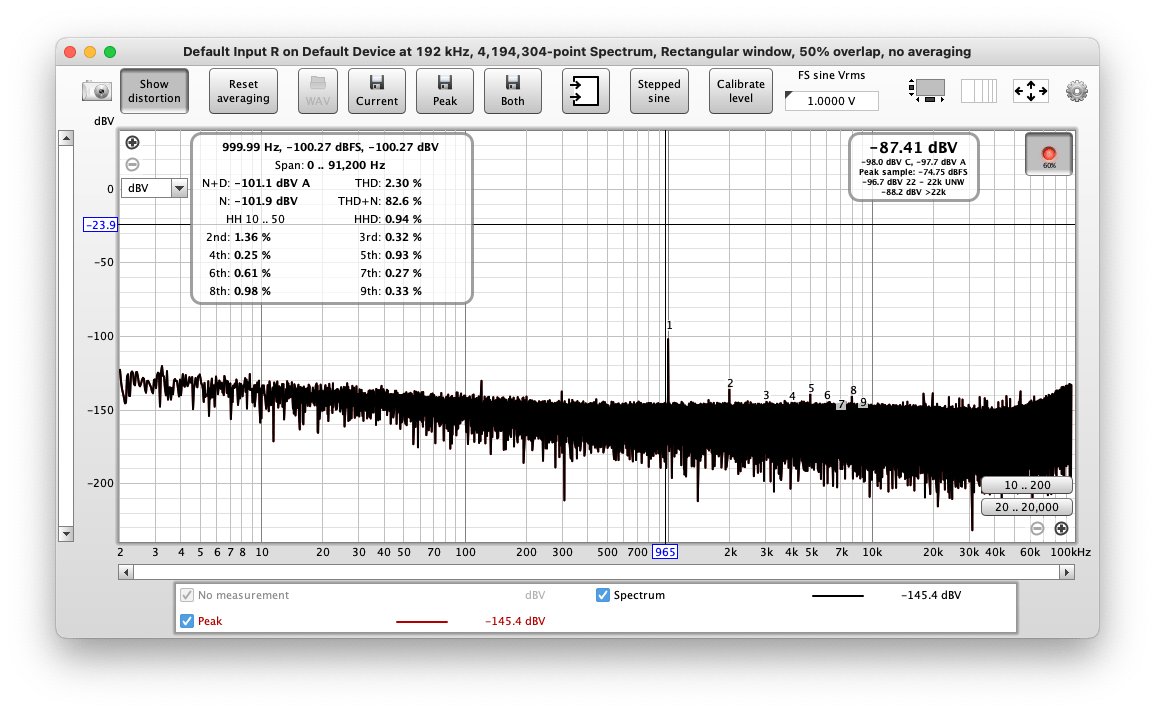Click the four-arrow move icon

(1031, 91)
